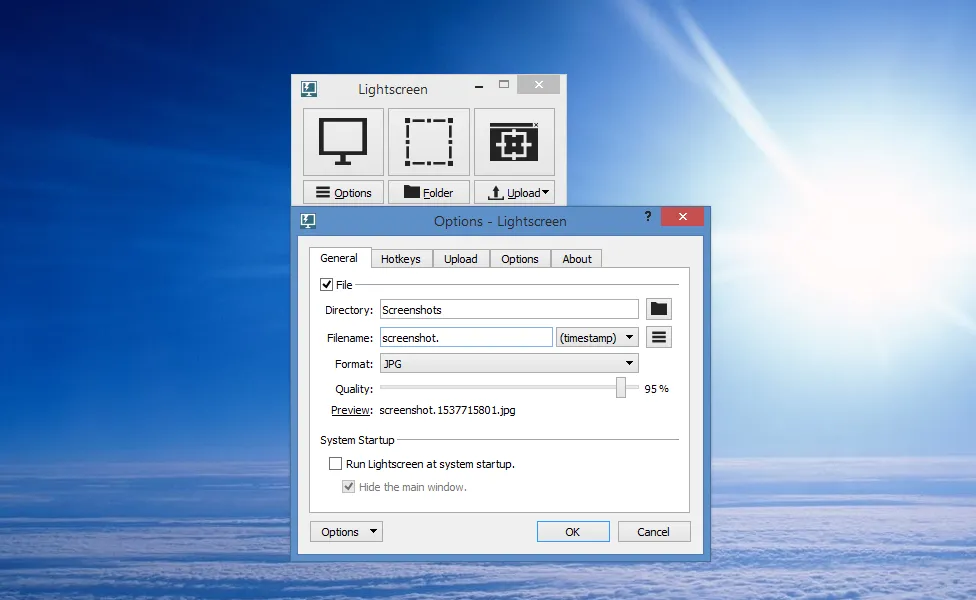Uncheck the File checkbox
The height and width of the screenshot is (600, 976).
[x=327, y=285]
